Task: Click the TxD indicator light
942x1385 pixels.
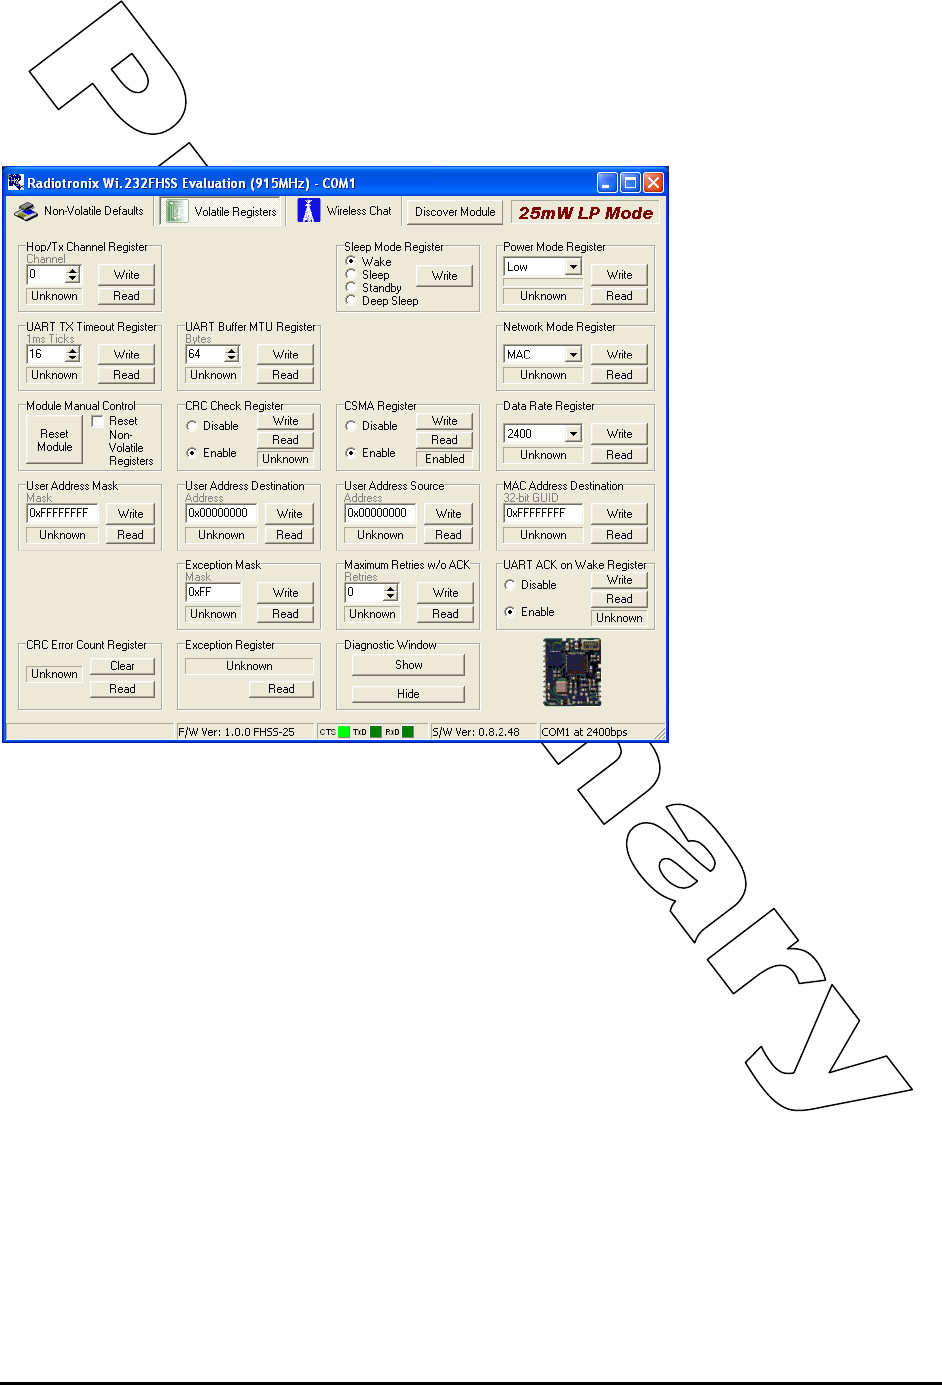Action: click(x=376, y=732)
